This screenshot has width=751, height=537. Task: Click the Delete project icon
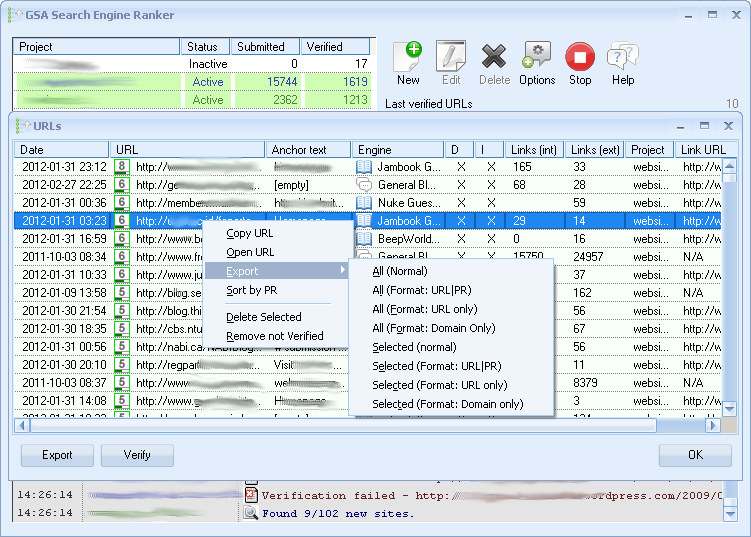click(494, 58)
